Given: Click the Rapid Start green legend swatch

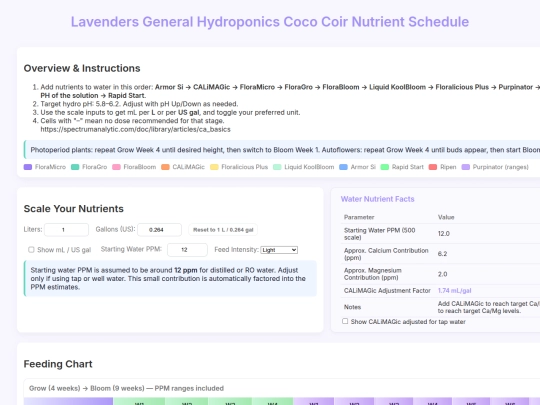Looking at the screenshot, I should tap(385, 167).
